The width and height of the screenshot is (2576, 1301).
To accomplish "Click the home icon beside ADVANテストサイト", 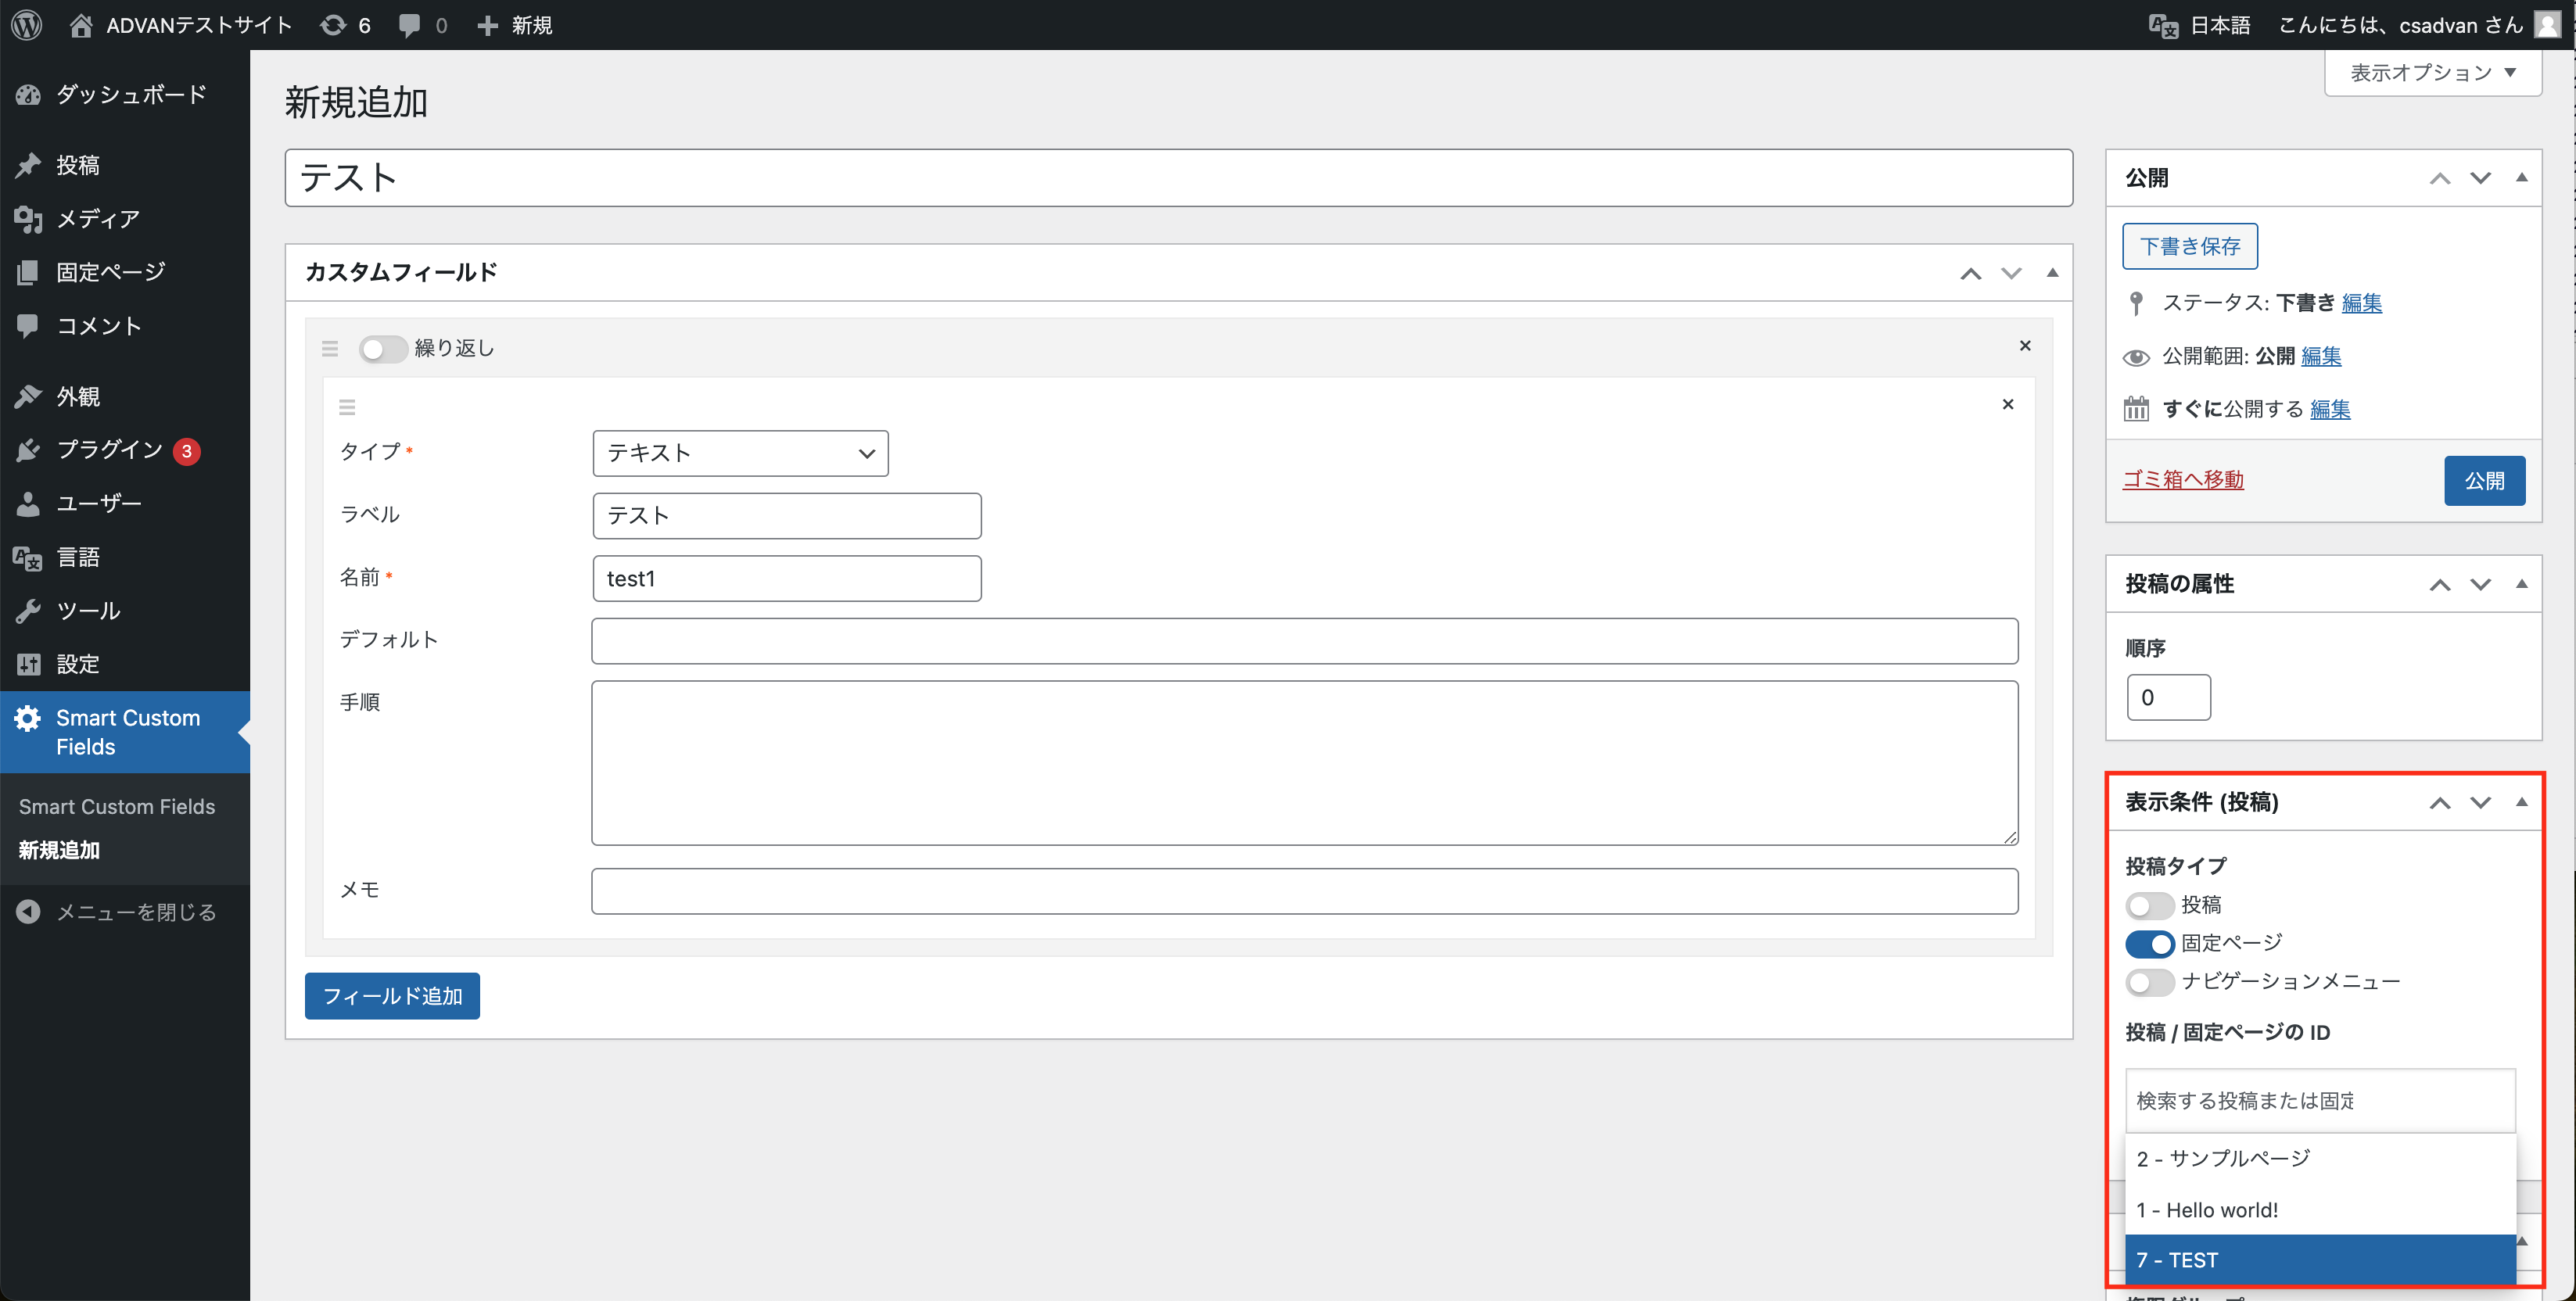I will pos(81,25).
